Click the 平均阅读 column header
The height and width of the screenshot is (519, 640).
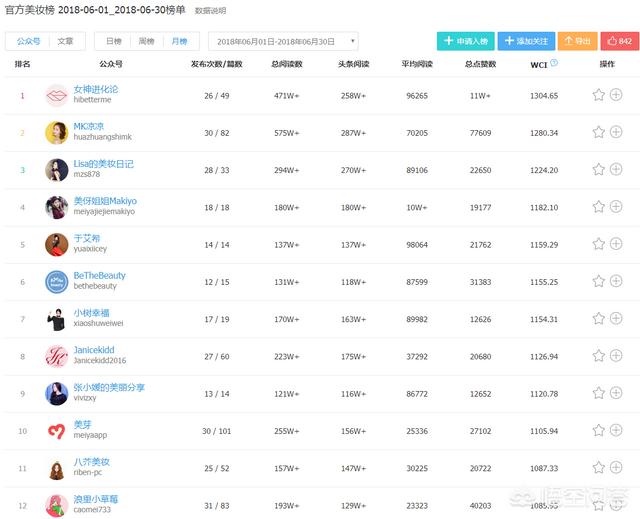click(x=417, y=64)
